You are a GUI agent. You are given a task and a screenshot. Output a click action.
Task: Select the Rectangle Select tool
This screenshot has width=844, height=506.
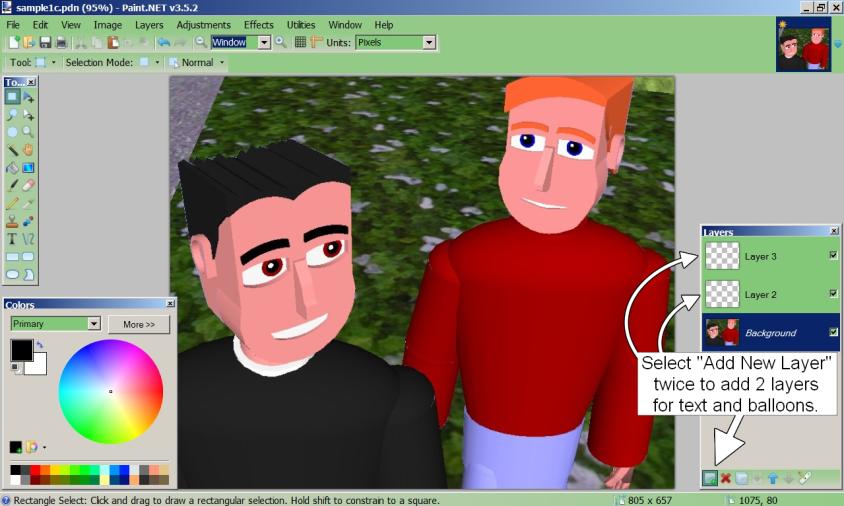pyautogui.click(x=12, y=97)
